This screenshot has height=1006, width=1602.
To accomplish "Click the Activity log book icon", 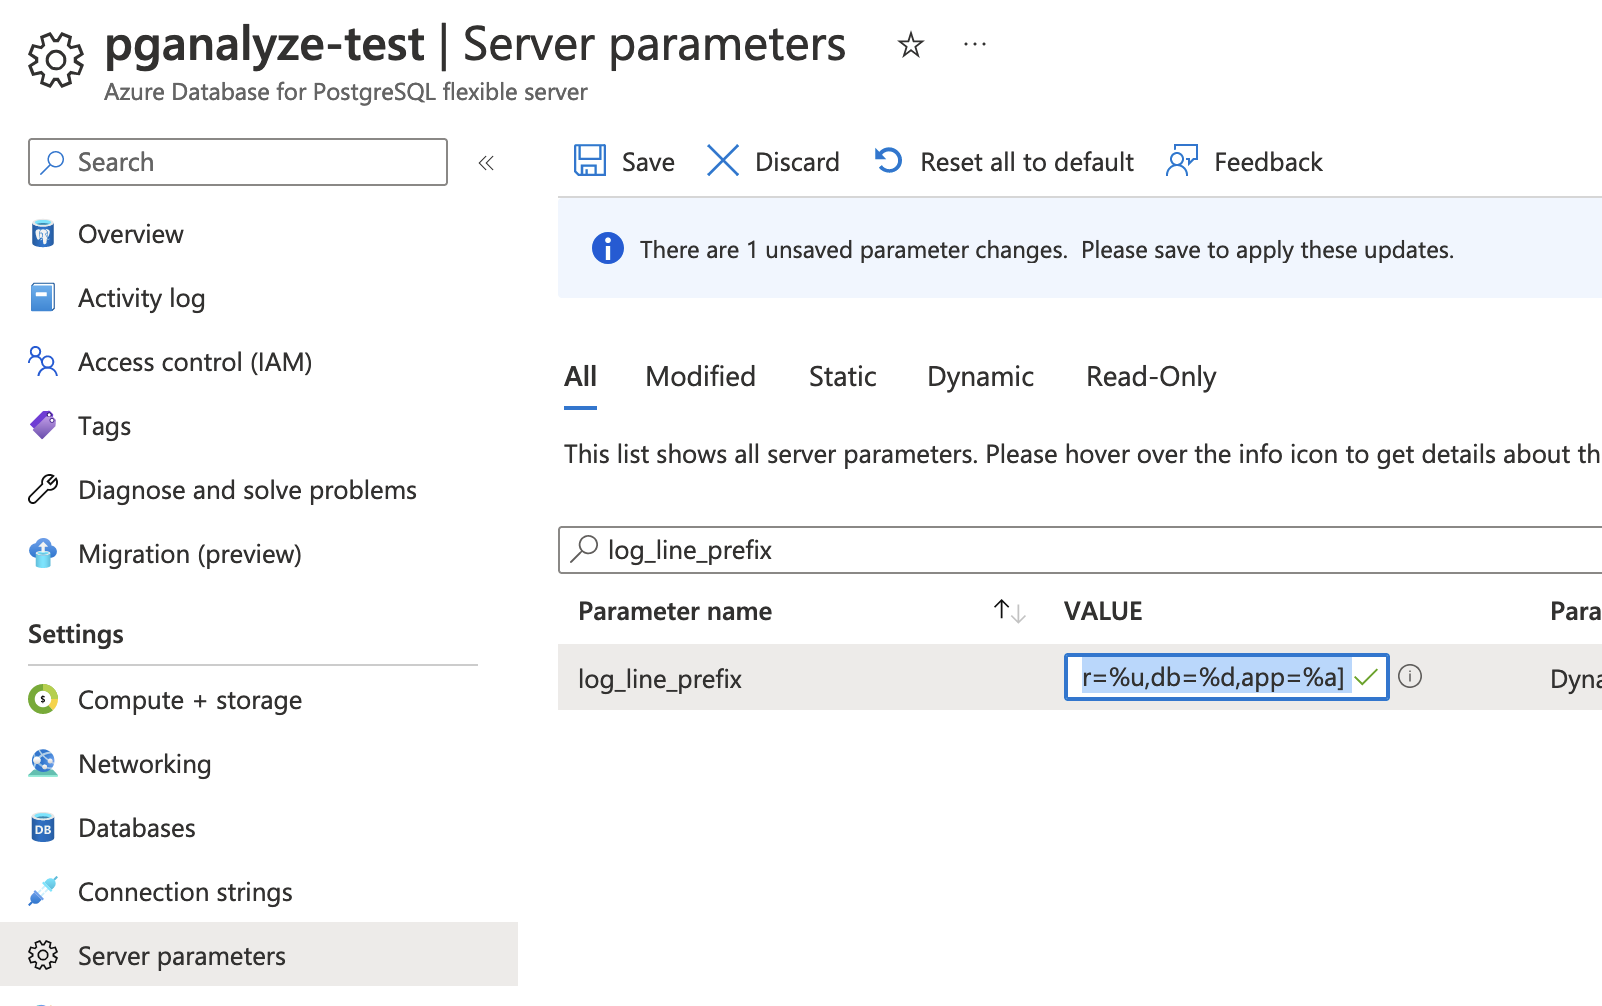I will point(43,298).
